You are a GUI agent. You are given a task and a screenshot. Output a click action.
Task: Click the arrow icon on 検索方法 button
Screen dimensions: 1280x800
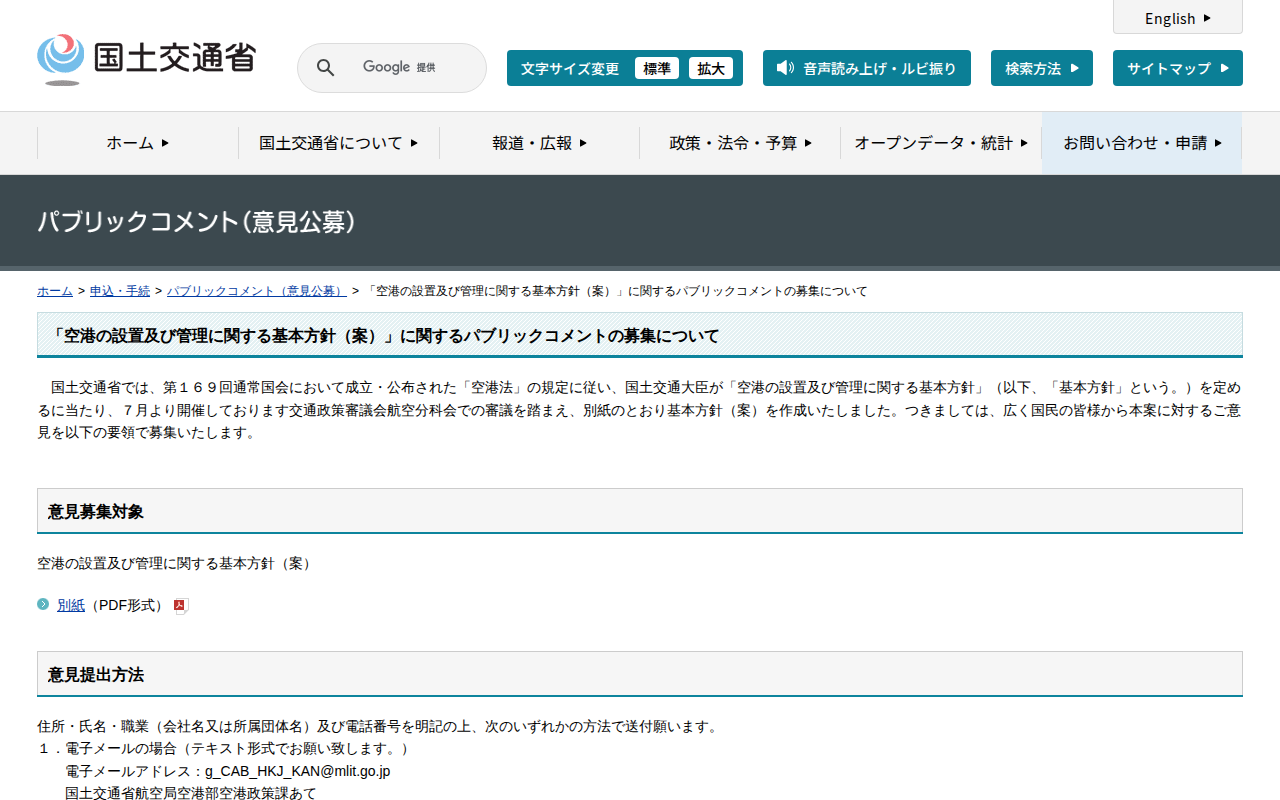click(1074, 68)
